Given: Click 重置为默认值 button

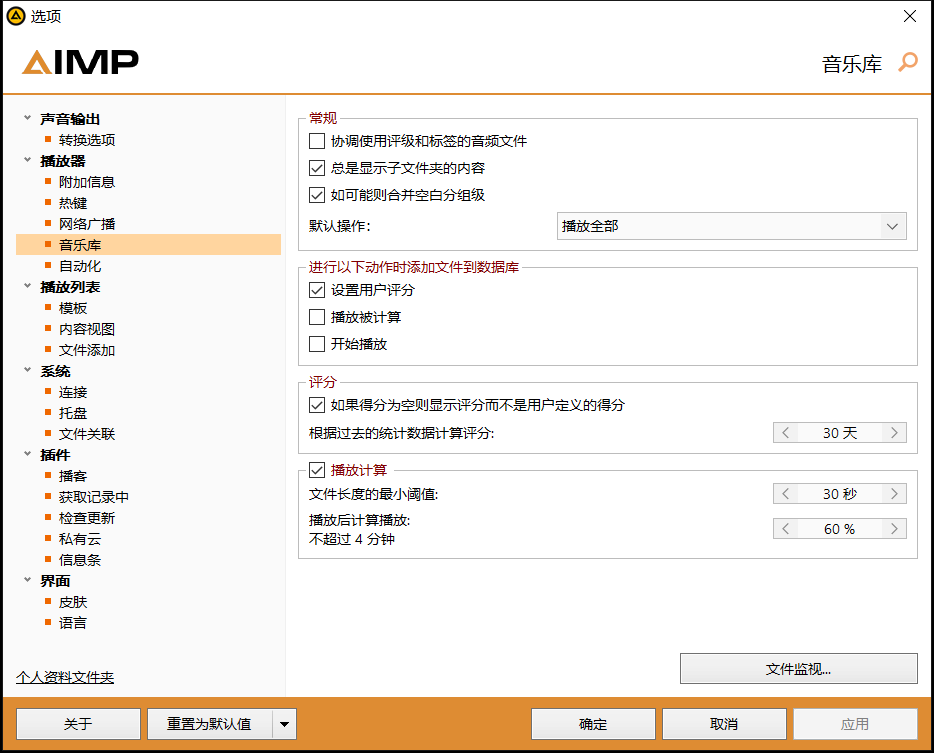Looking at the screenshot, I should pos(210,724).
